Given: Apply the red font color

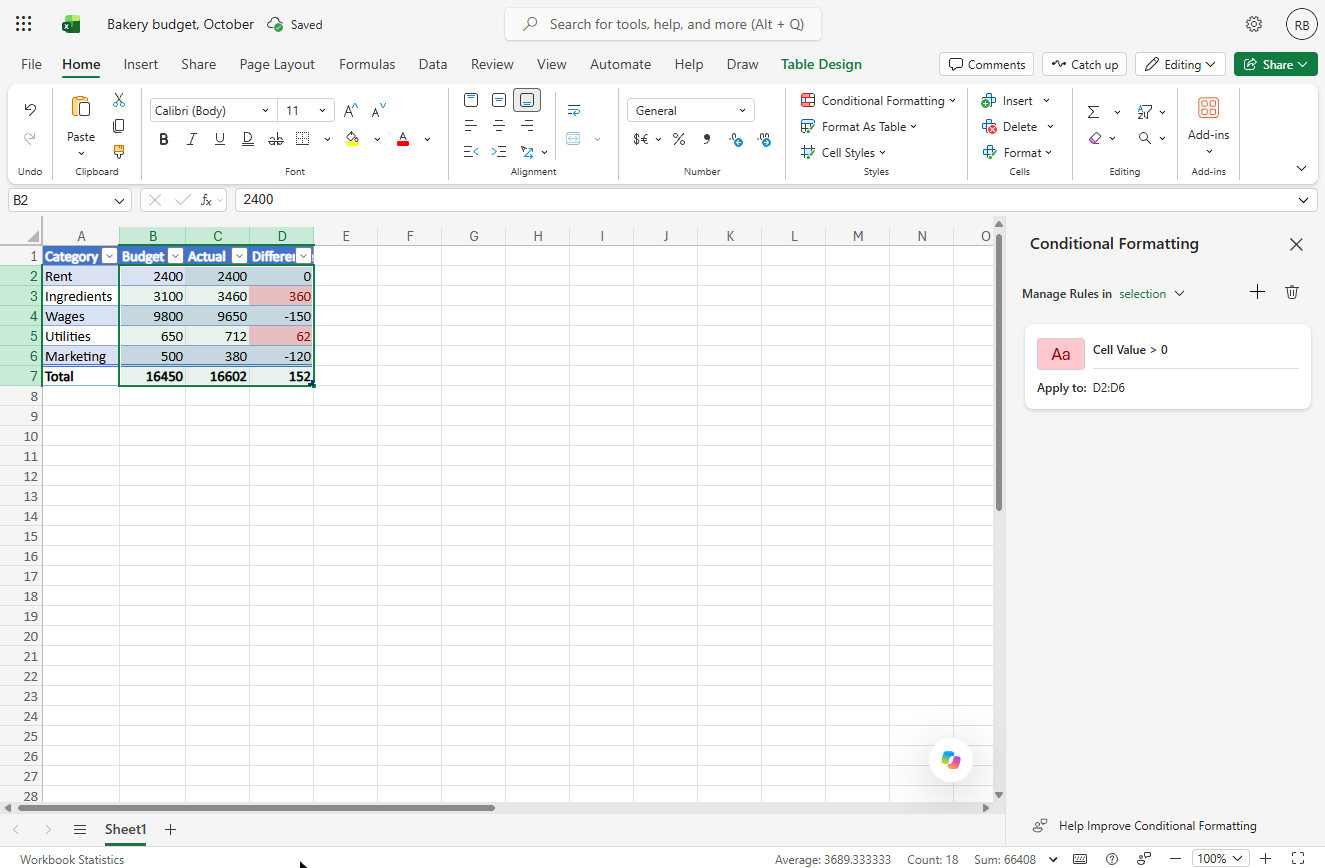Looking at the screenshot, I should pos(403,139).
